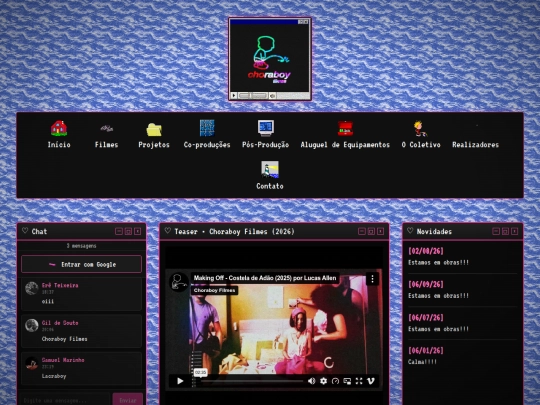Click Gil de Souto avatar in chat
Image resolution: width=540 pixels, height=405 pixels.
[x=31, y=325]
